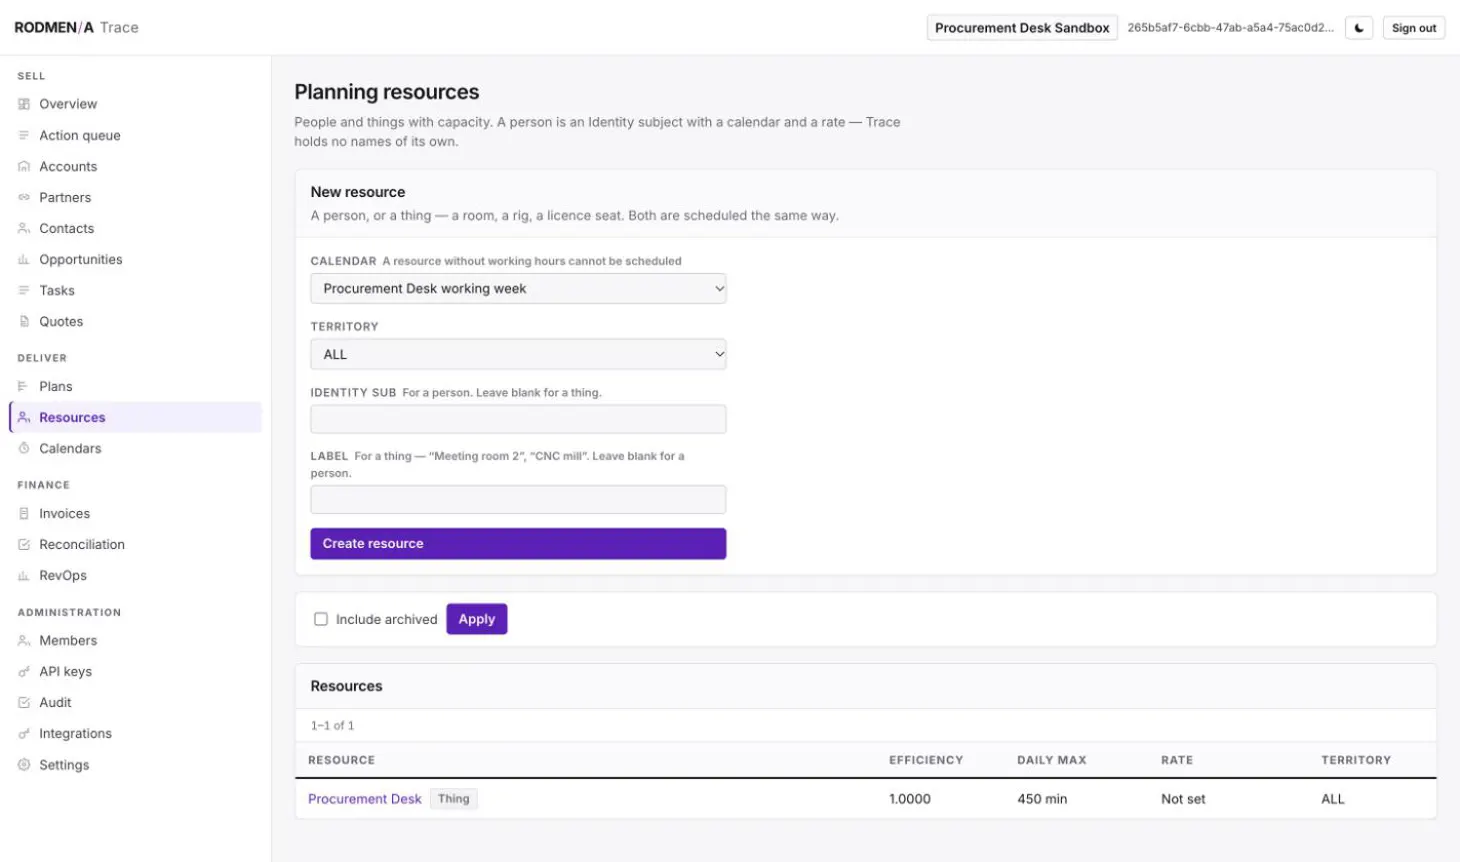Click the Invoices icon in sidebar

[24, 513]
